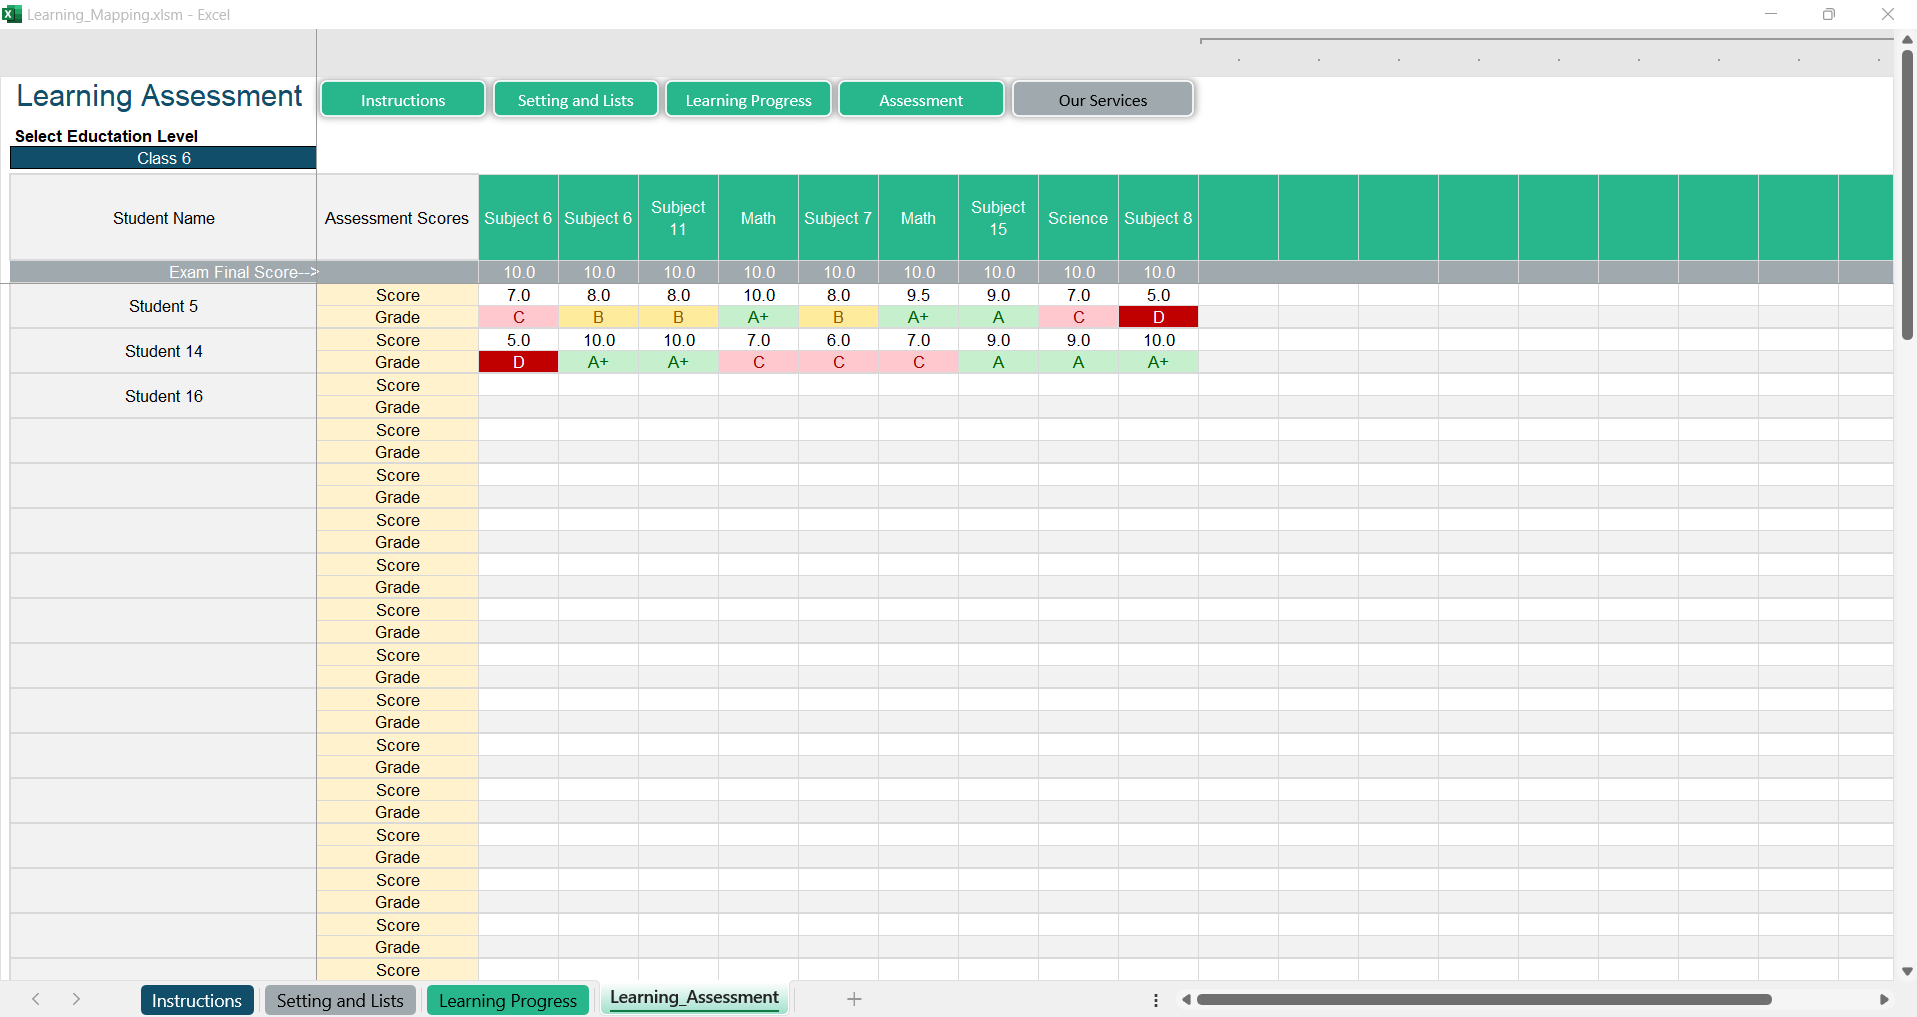Click the Excel application icon in title bar

[x=12, y=14]
